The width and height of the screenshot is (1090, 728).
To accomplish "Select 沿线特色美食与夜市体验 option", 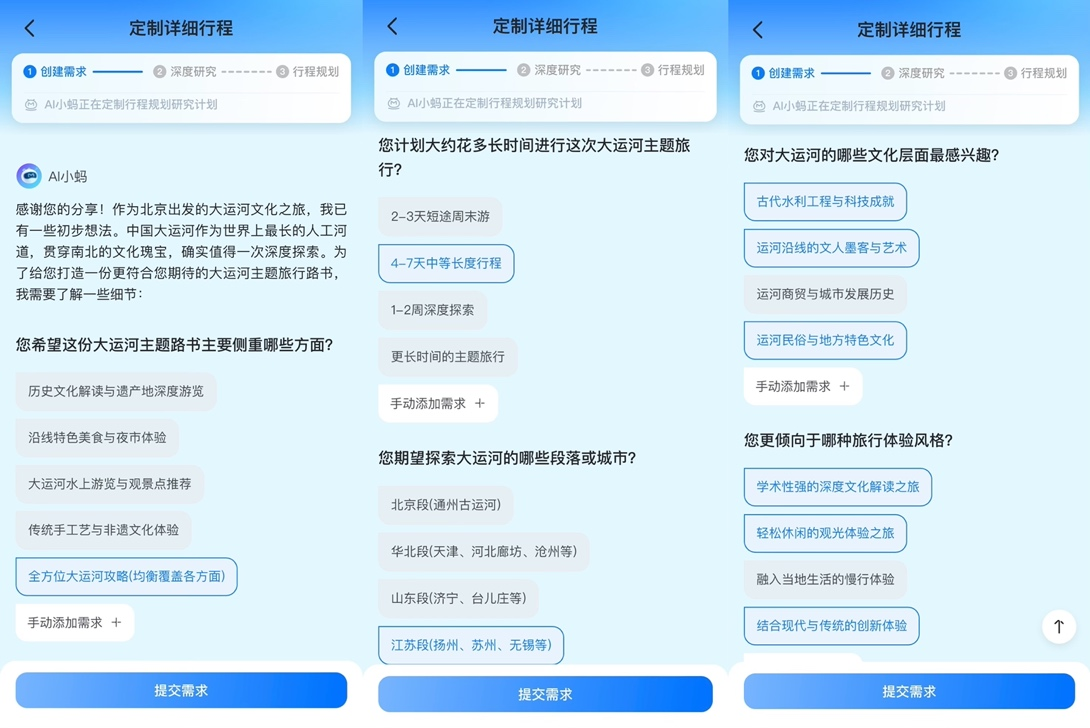I will point(97,437).
